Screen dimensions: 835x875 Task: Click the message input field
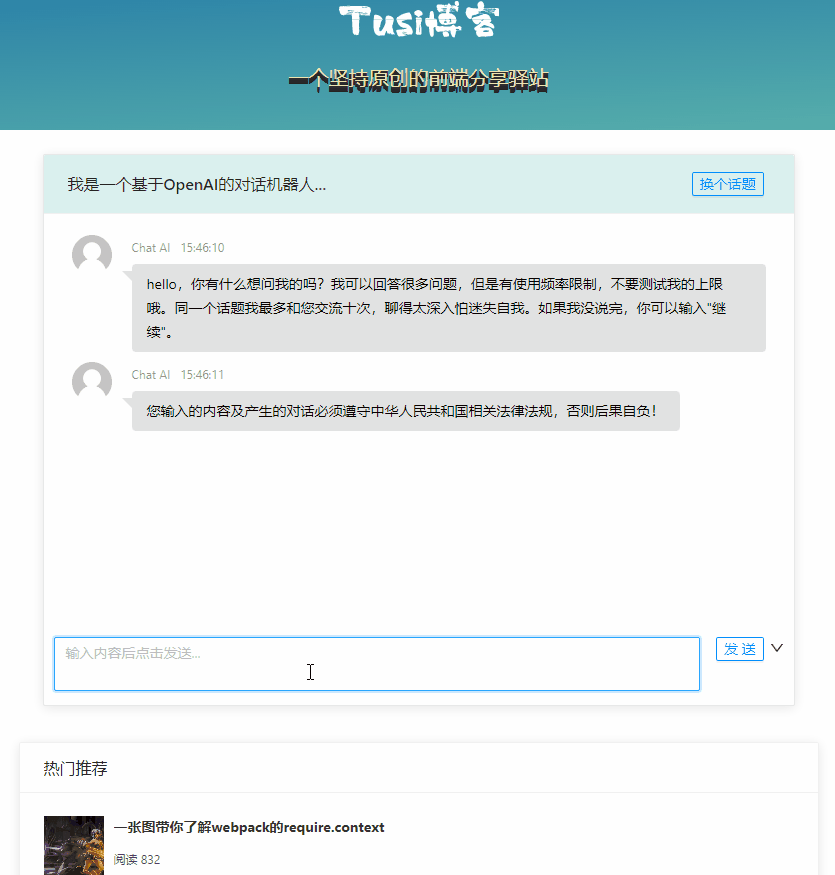click(x=377, y=663)
